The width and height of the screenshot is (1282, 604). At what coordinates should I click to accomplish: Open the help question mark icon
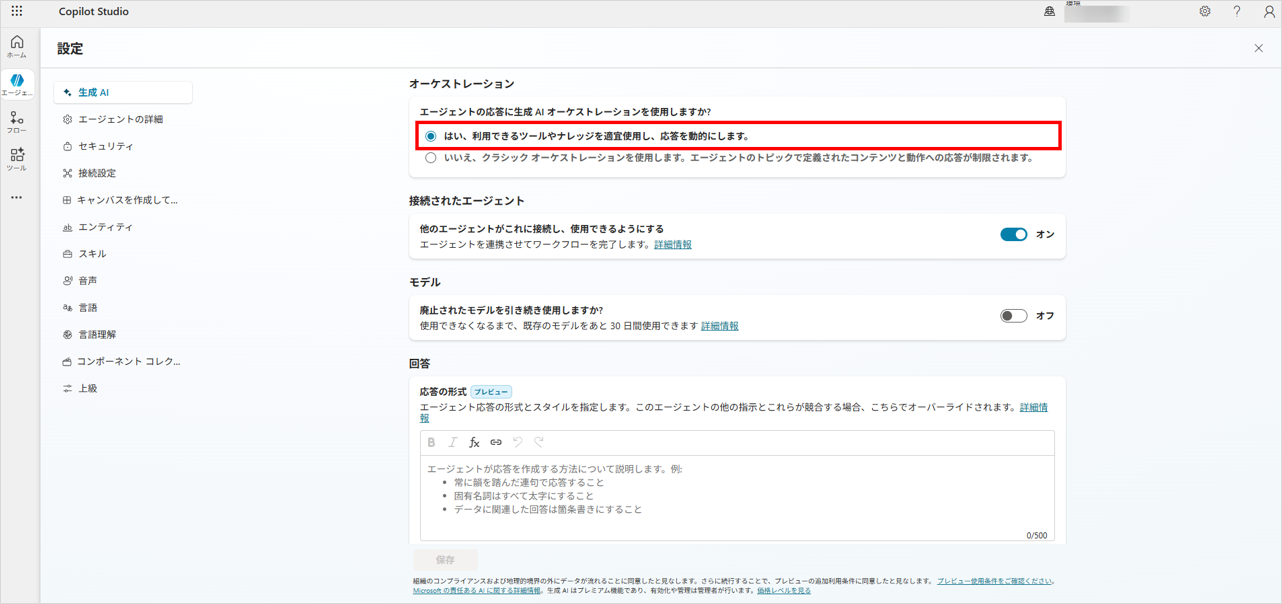1237,12
